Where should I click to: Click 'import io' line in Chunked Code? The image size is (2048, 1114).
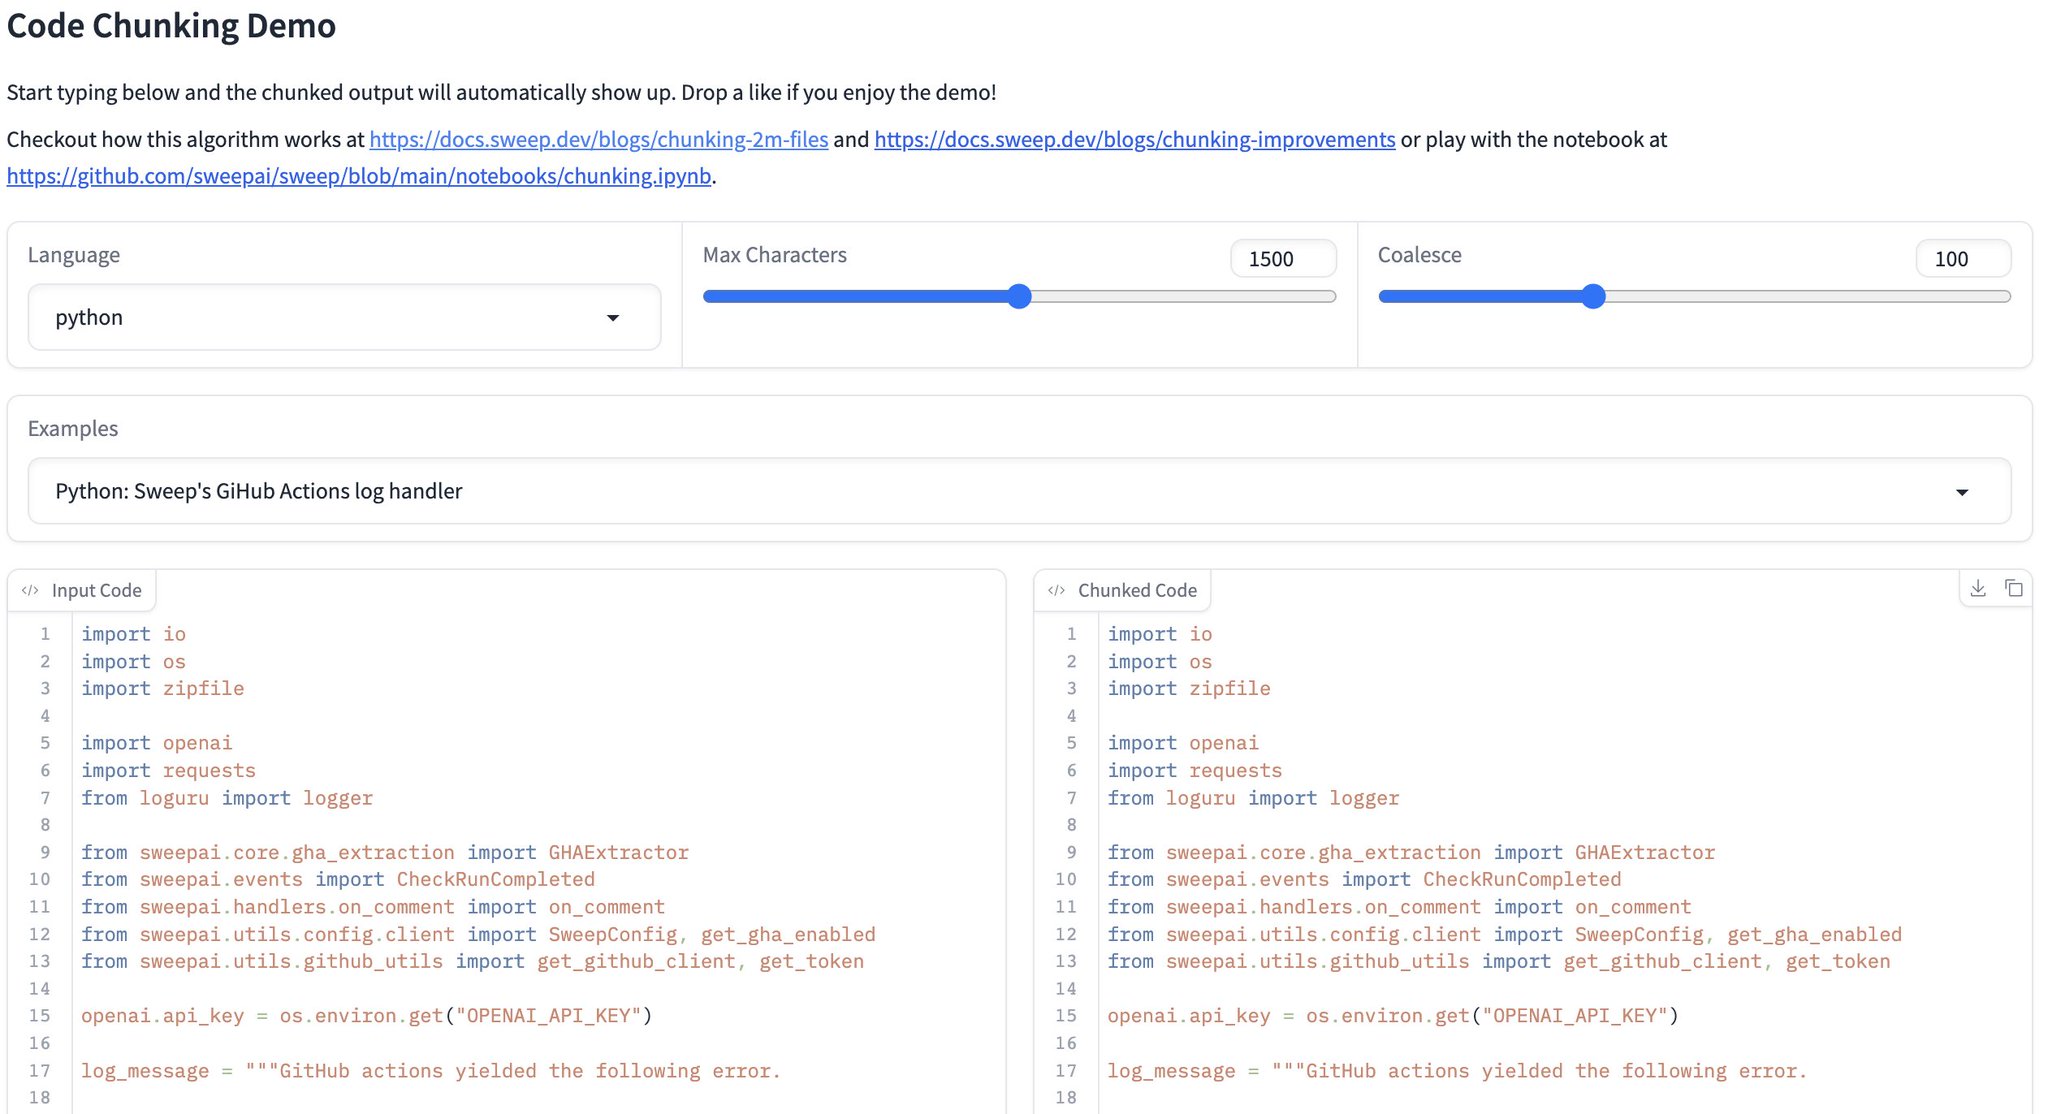click(1160, 634)
